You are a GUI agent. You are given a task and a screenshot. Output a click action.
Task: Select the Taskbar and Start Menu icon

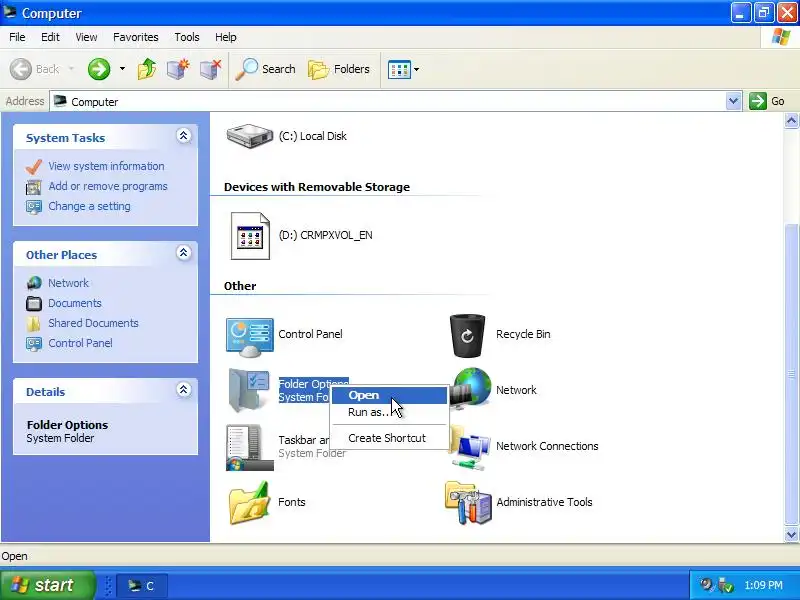(x=249, y=447)
